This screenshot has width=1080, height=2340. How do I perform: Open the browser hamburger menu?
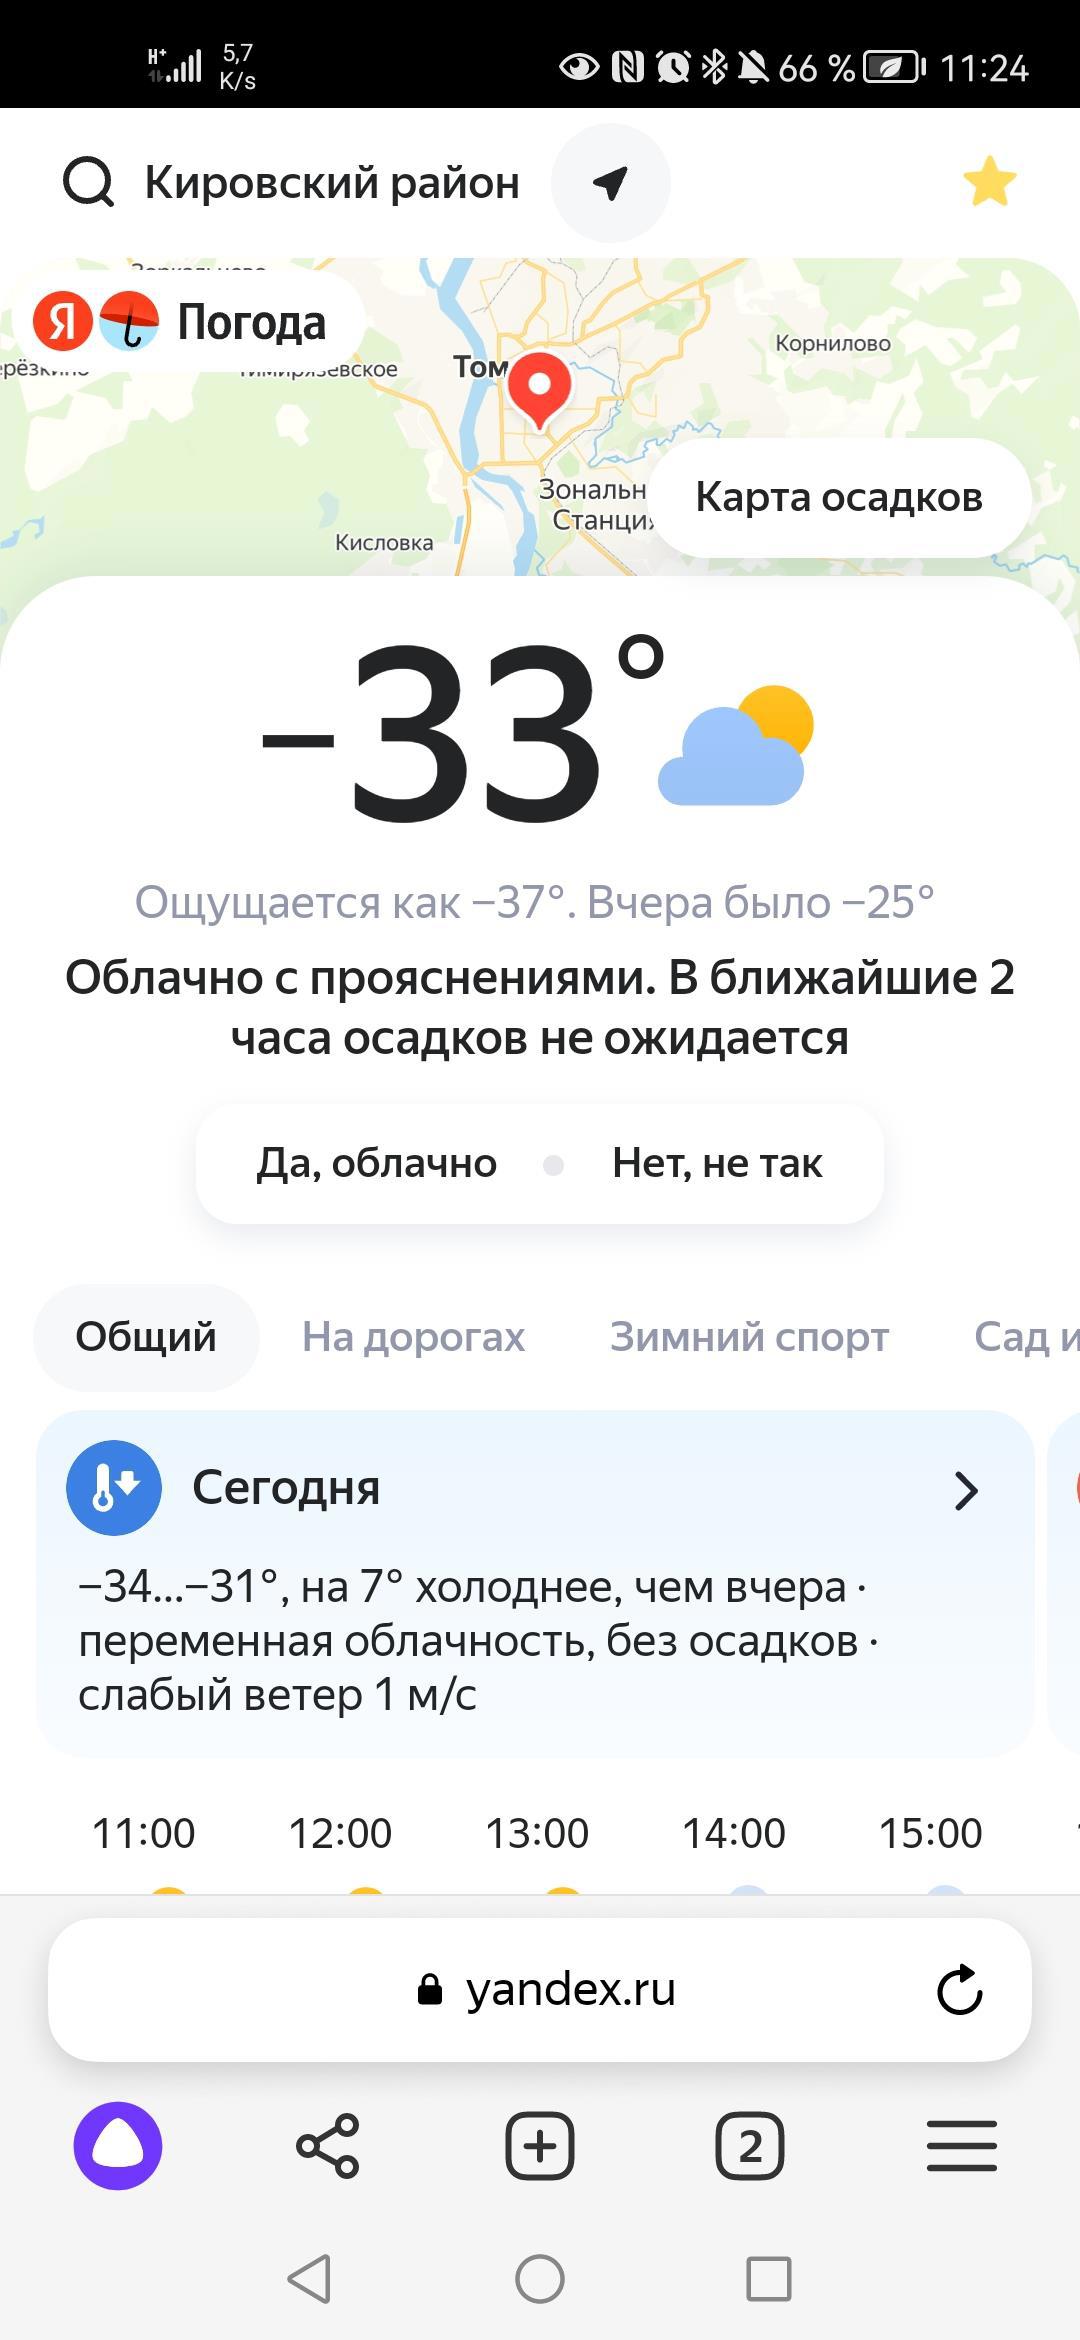[x=961, y=2146]
